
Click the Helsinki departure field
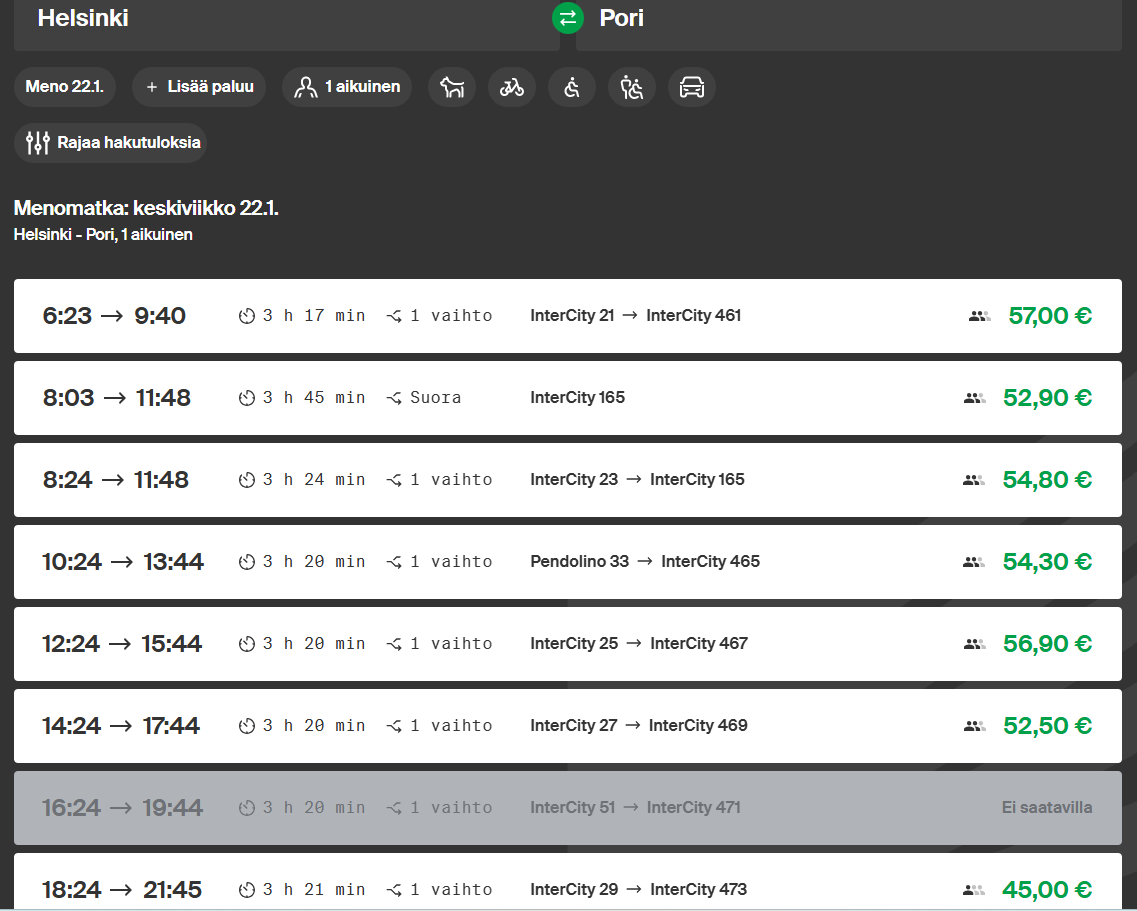tap(285, 20)
